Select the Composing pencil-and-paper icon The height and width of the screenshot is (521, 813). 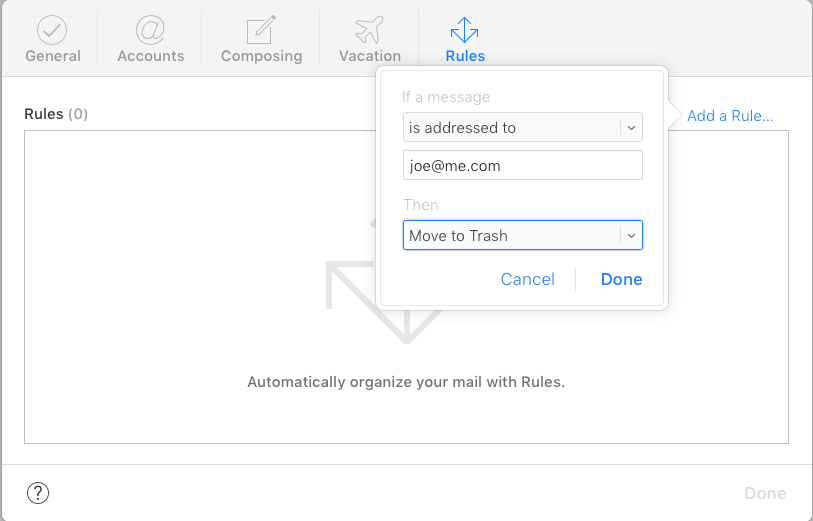pyautogui.click(x=261, y=30)
